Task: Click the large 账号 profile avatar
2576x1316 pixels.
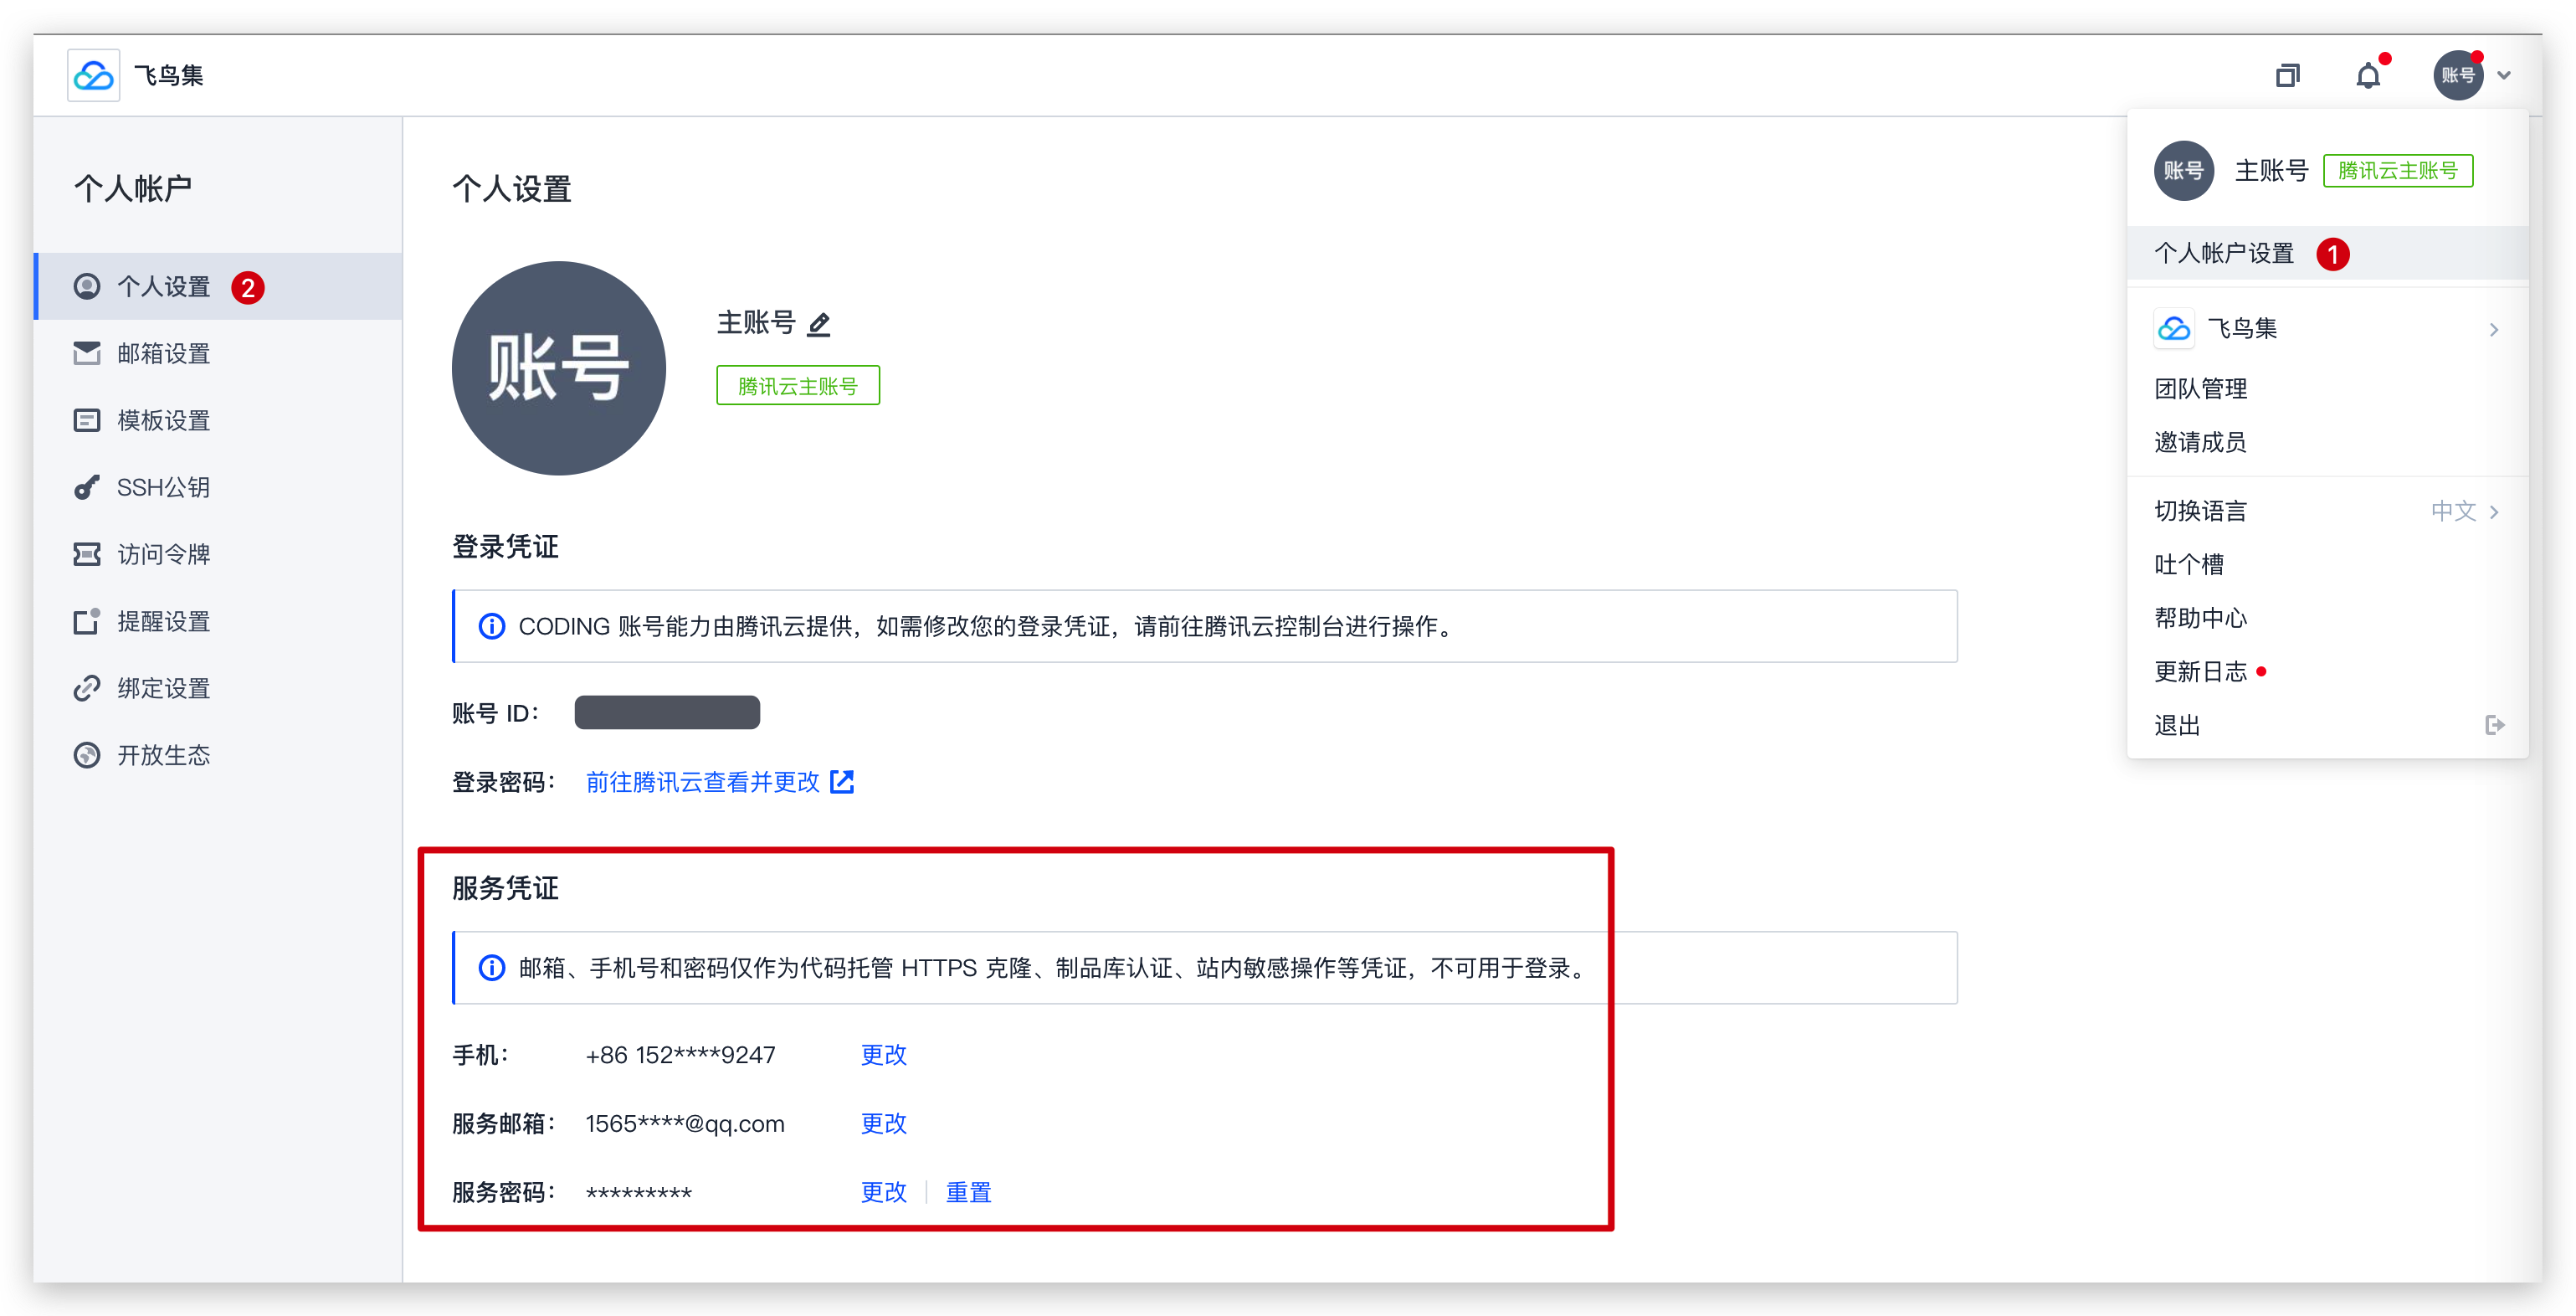Action: (x=558, y=368)
